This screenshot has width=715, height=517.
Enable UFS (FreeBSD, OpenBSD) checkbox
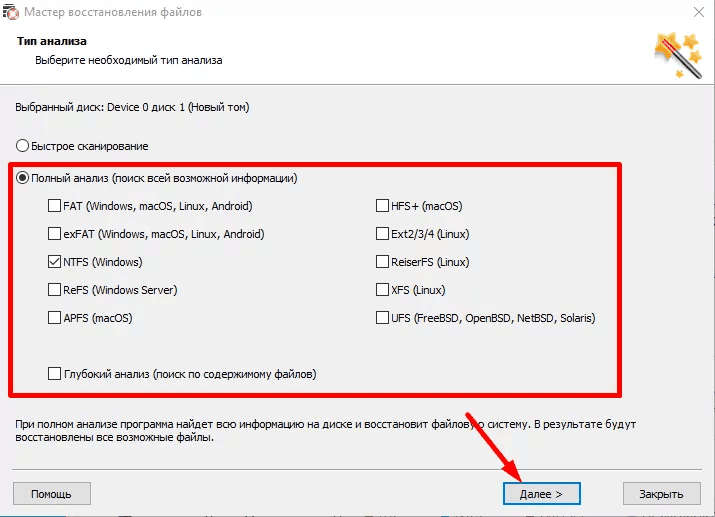click(382, 319)
